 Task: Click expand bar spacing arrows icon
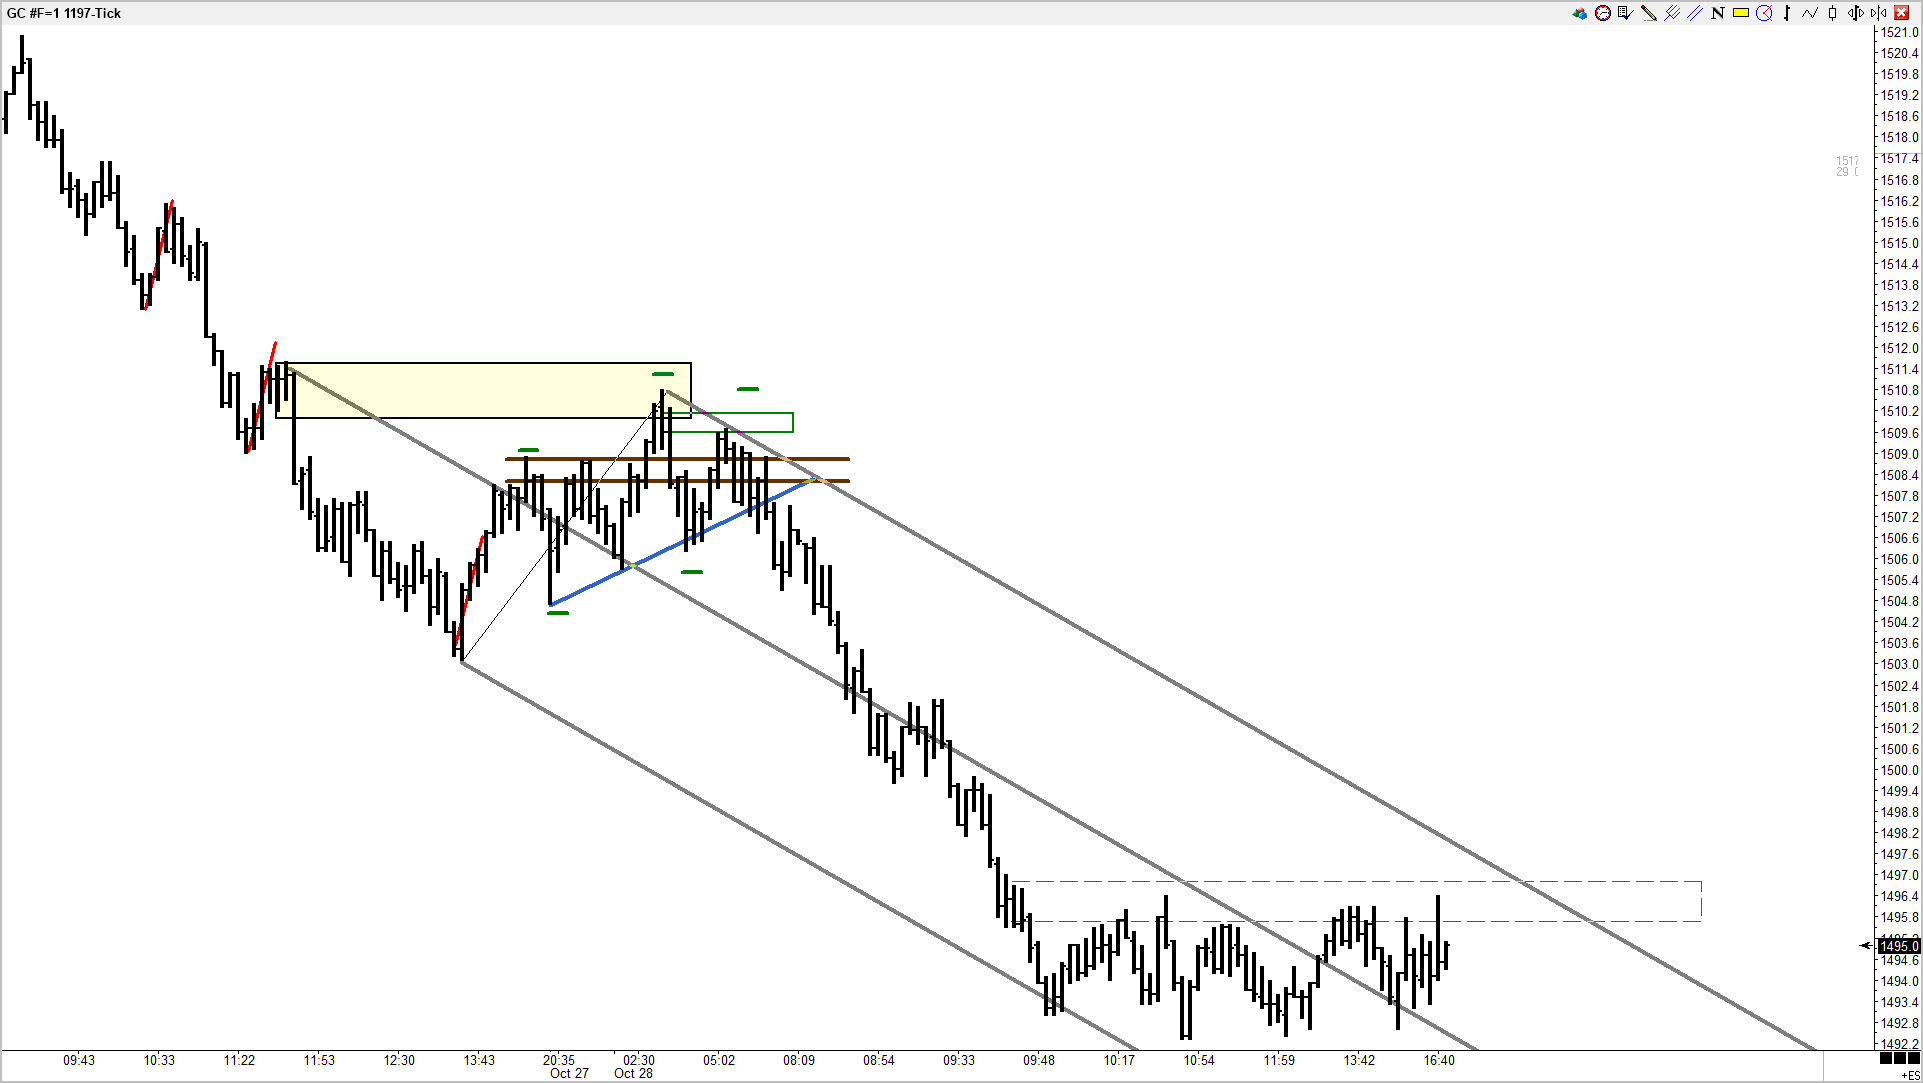click(1856, 13)
